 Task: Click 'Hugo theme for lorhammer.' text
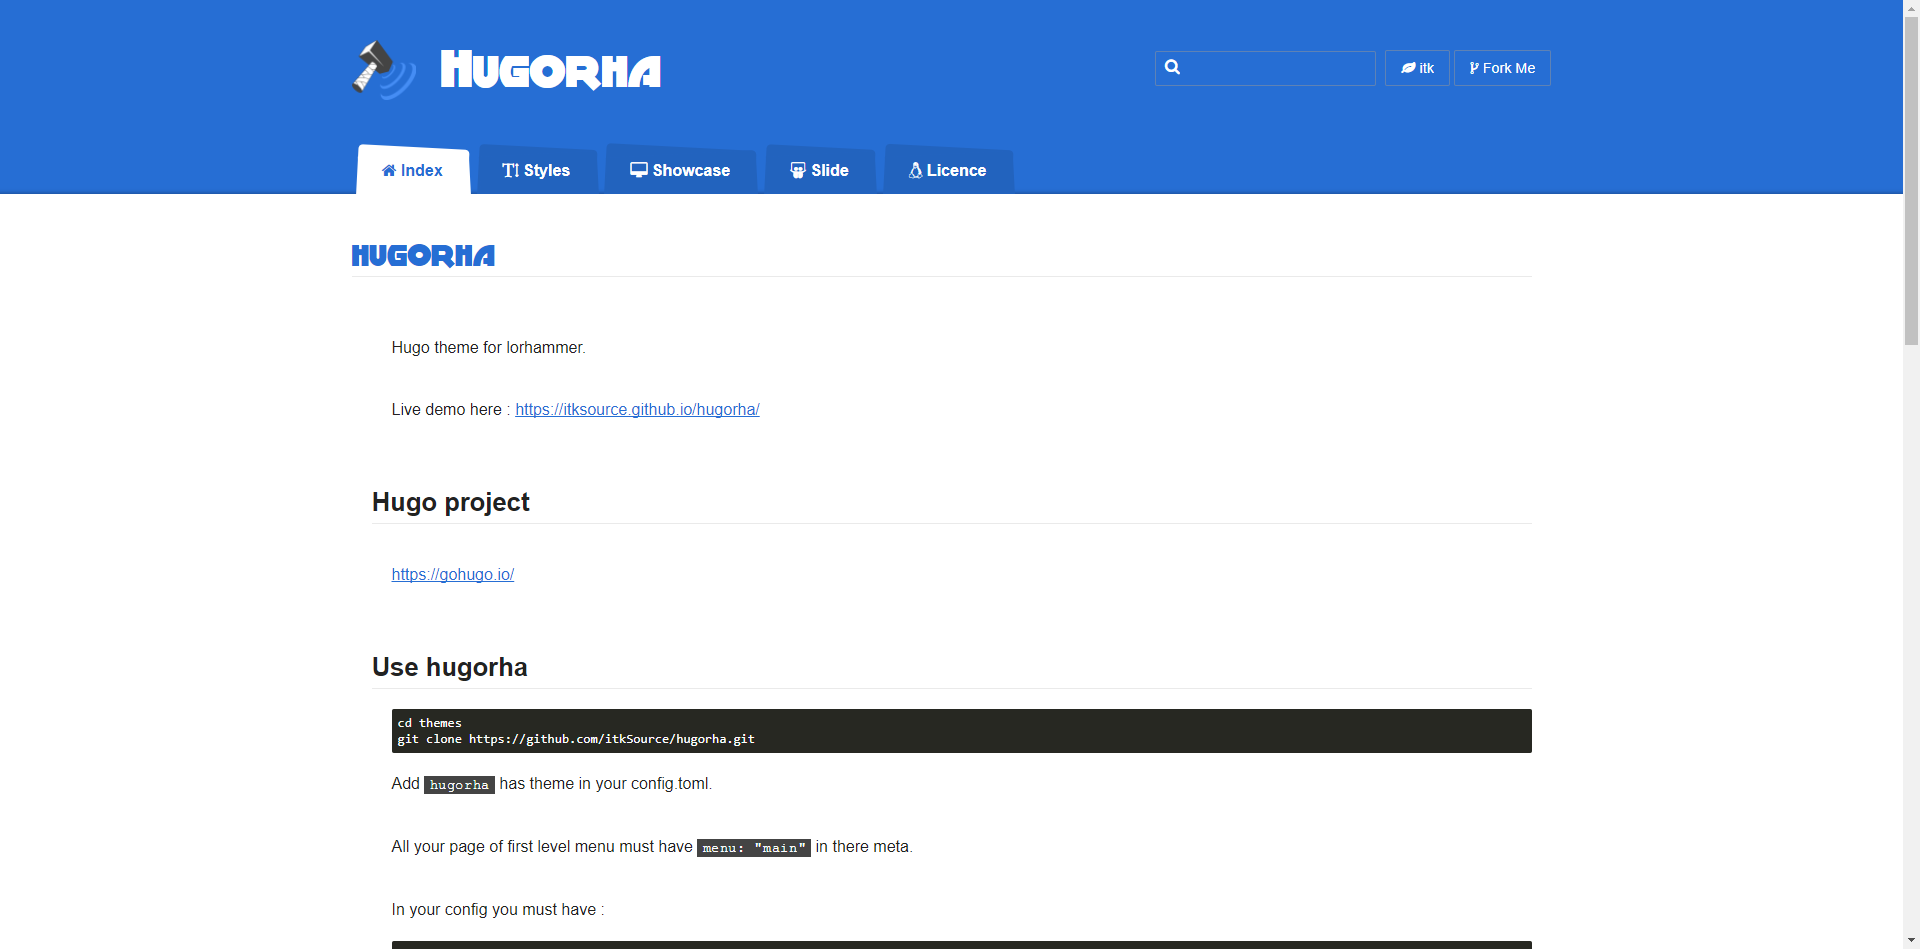click(488, 347)
